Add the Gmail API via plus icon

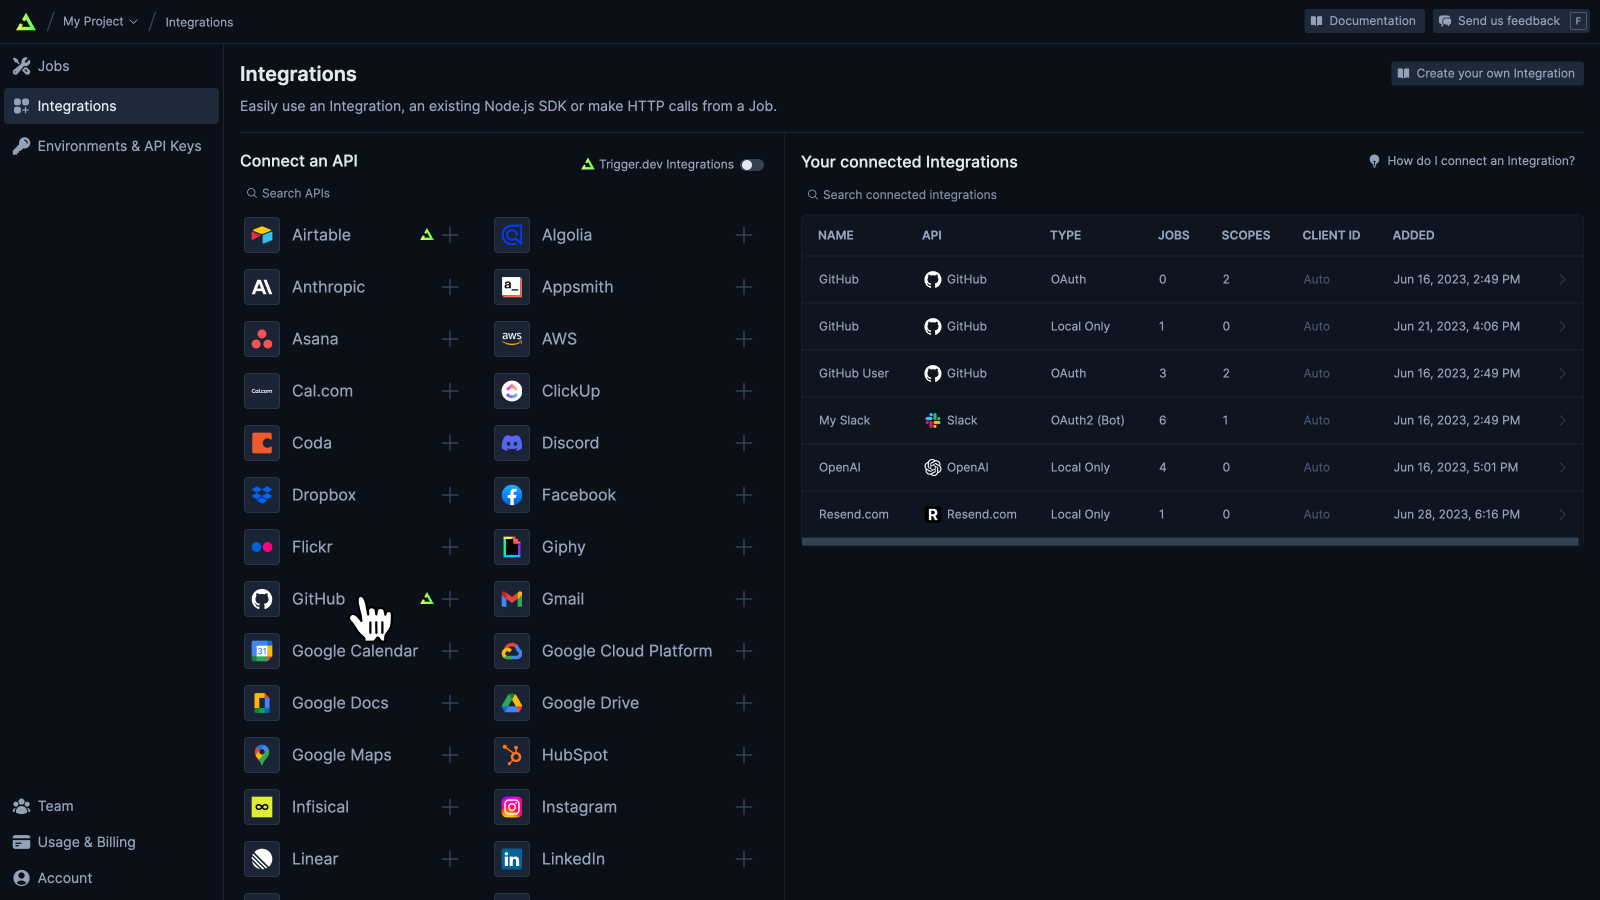[744, 599]
